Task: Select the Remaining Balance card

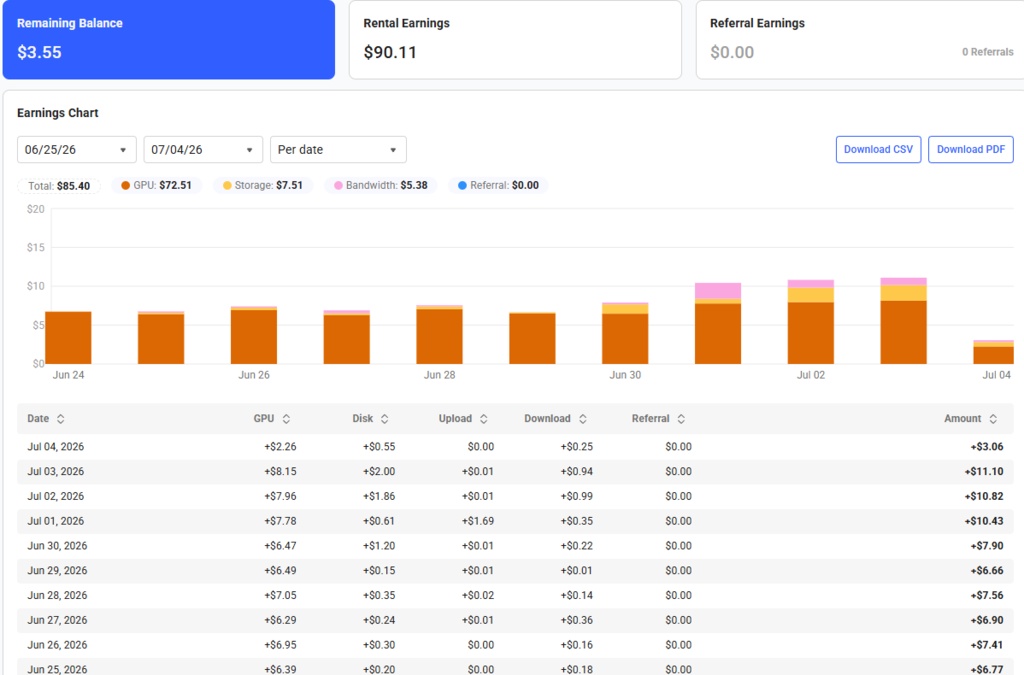Action: tap(168, 39)
